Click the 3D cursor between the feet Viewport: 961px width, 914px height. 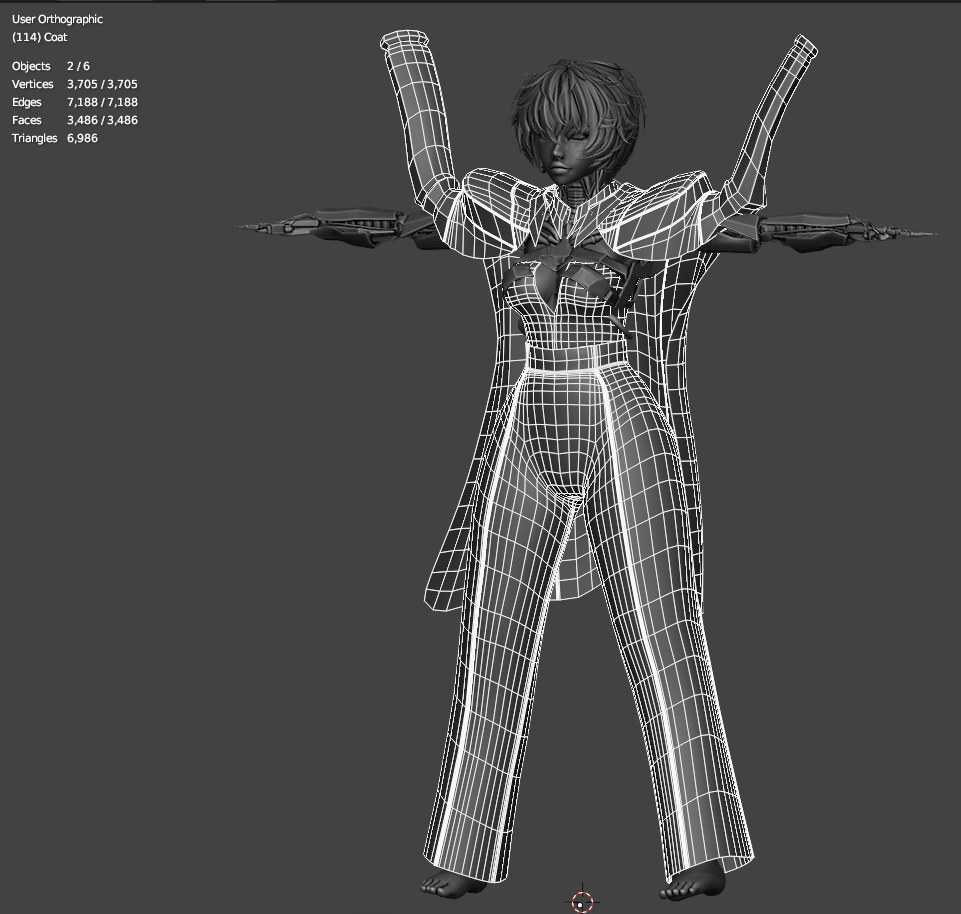click(583, 901)
